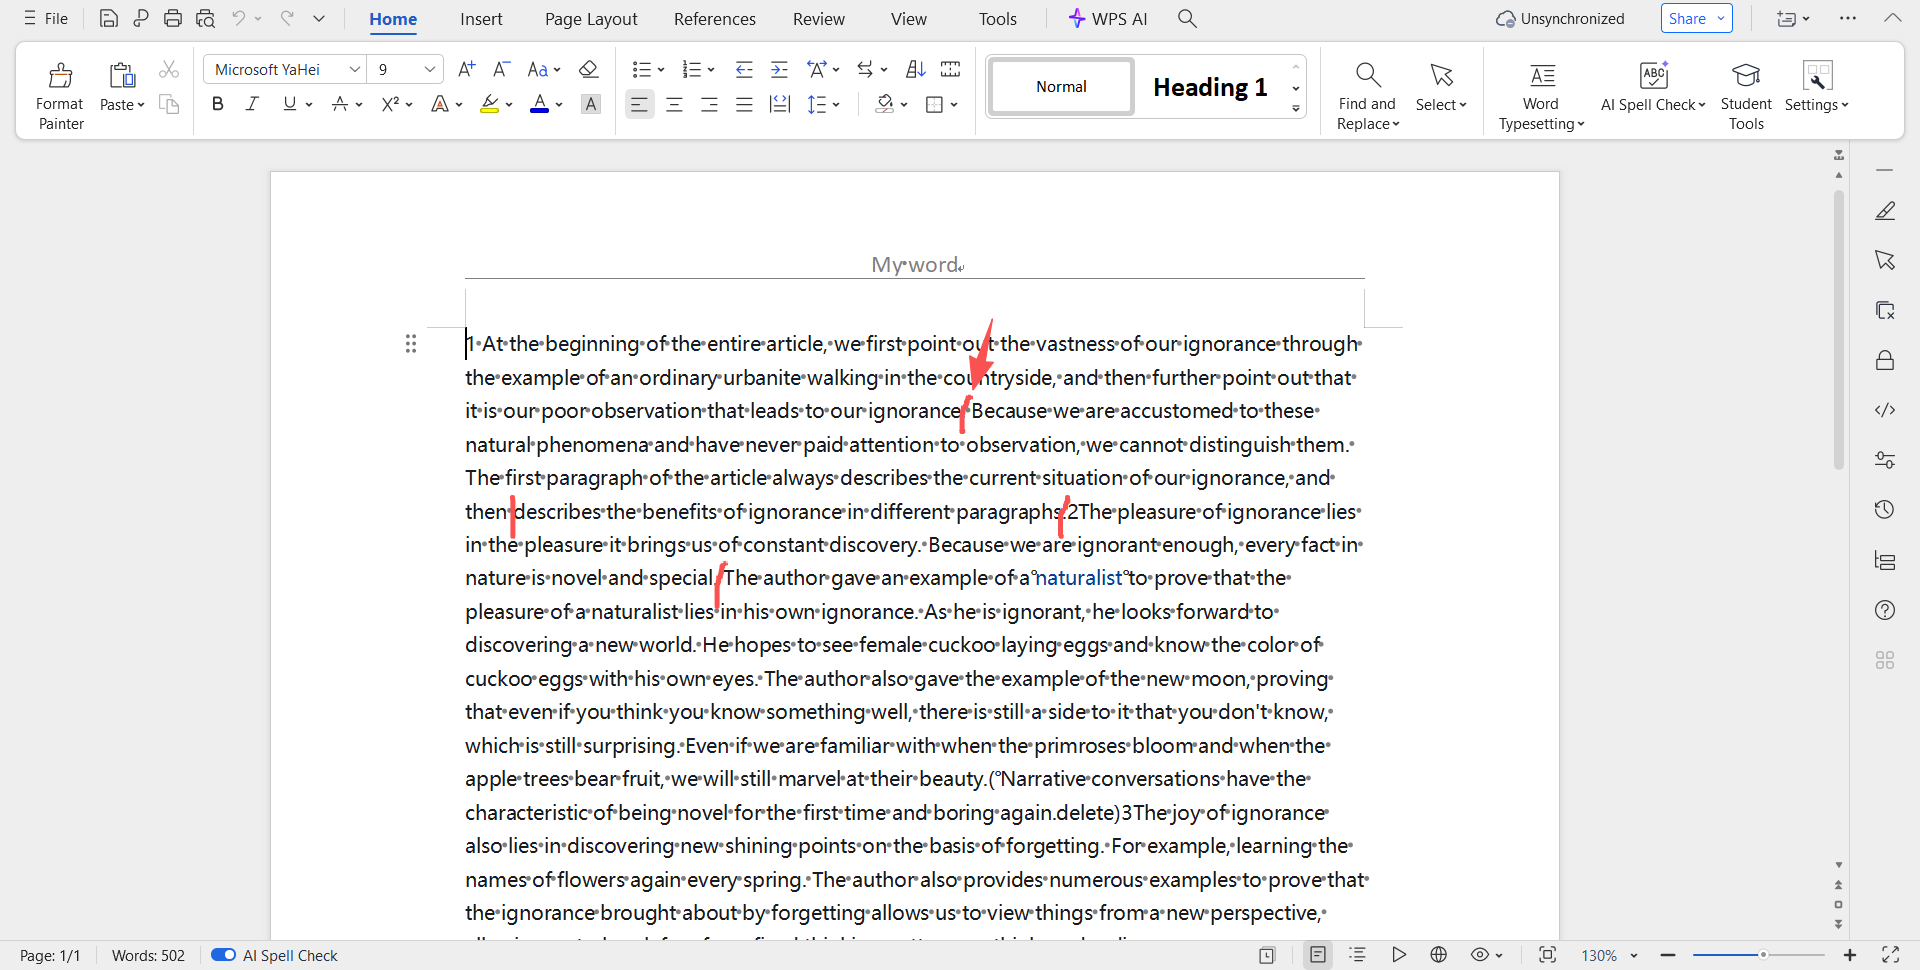Open the font size dropdown

pyautogui.click(x=429, y=69)
